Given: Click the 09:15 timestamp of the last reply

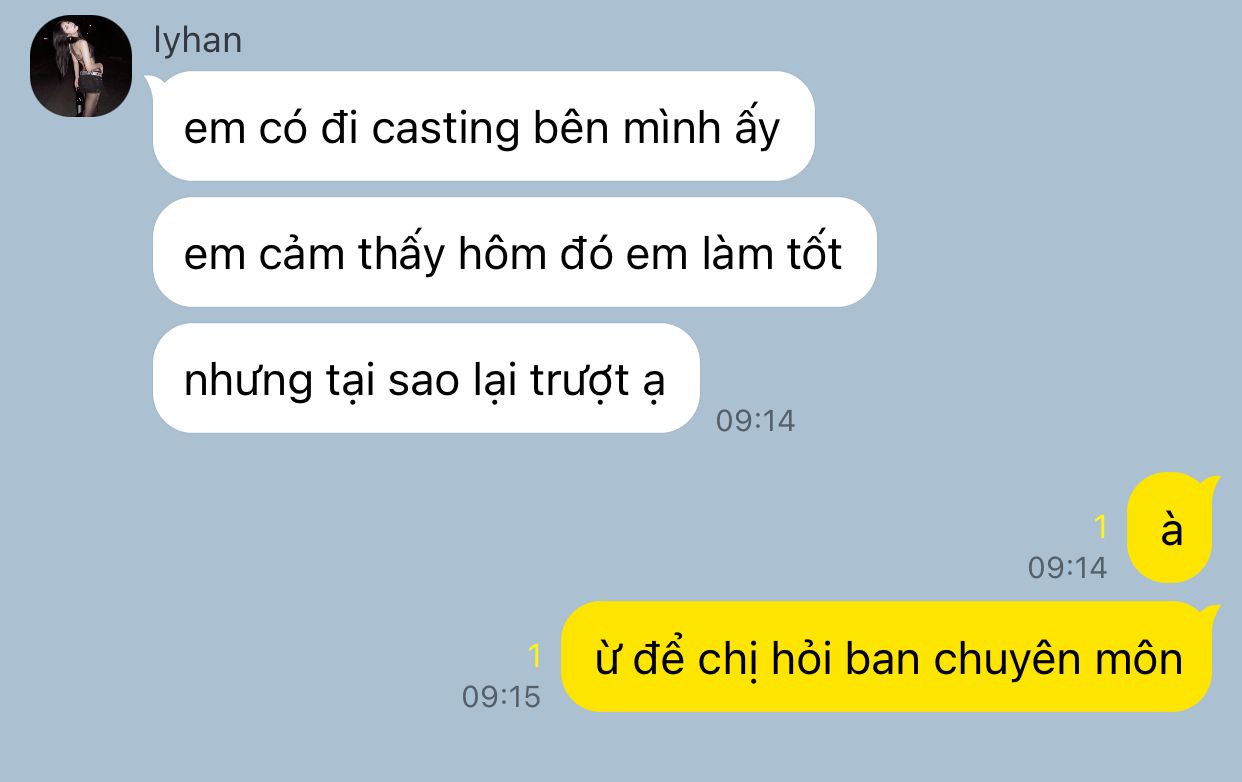Looking at the screenshot, I should pyautogui.click(x=501, y=696).
